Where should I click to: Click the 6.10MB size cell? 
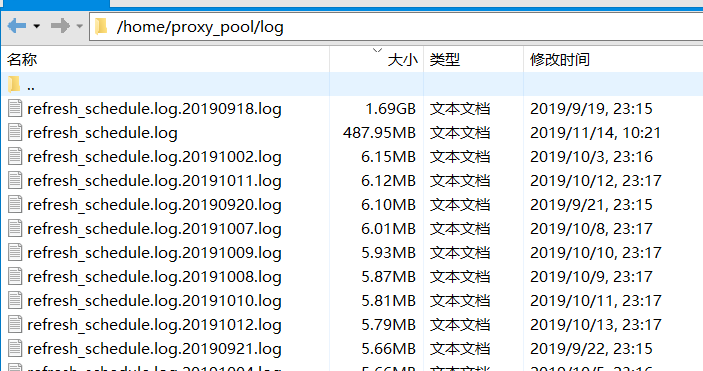click(388, 205)
